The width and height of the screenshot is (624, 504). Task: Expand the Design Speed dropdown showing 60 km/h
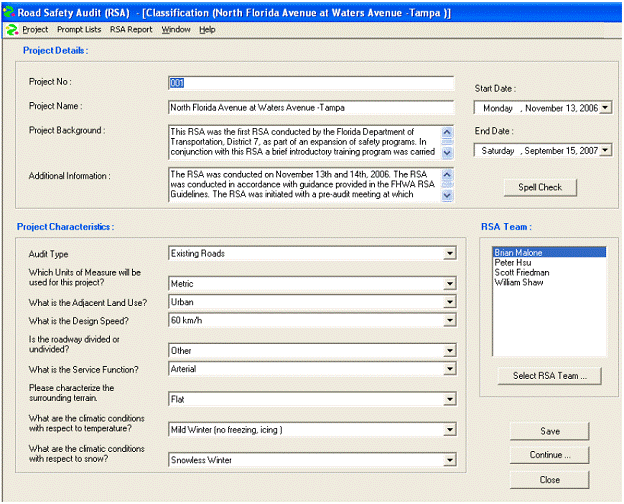point(450,320)
